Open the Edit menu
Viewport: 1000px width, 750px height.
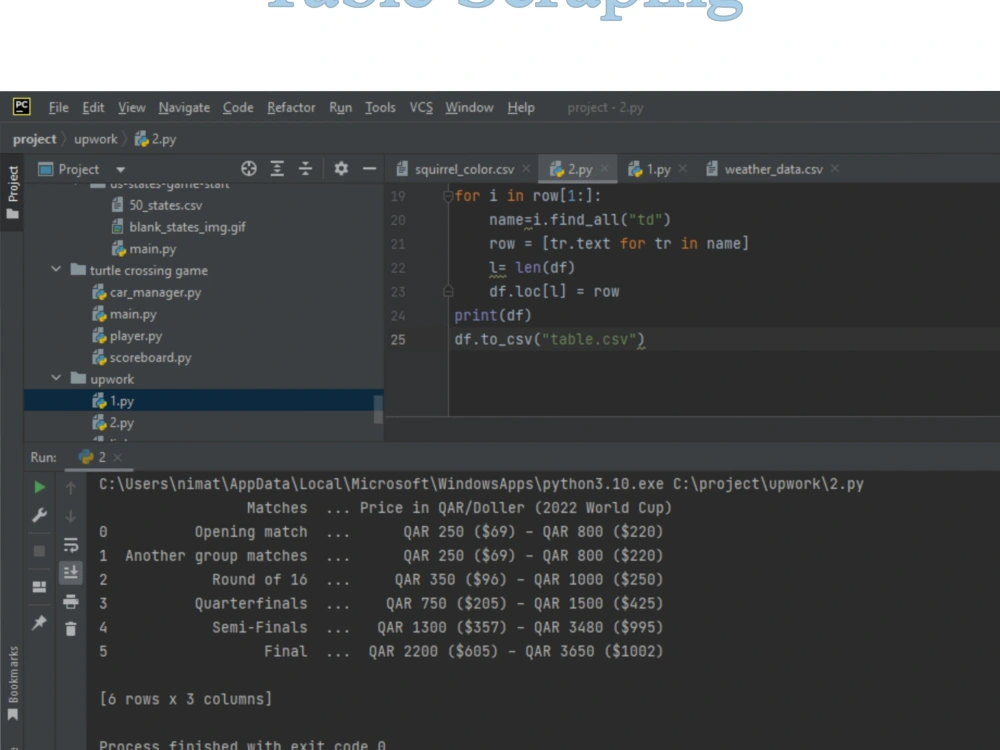(x=93, y=108)
